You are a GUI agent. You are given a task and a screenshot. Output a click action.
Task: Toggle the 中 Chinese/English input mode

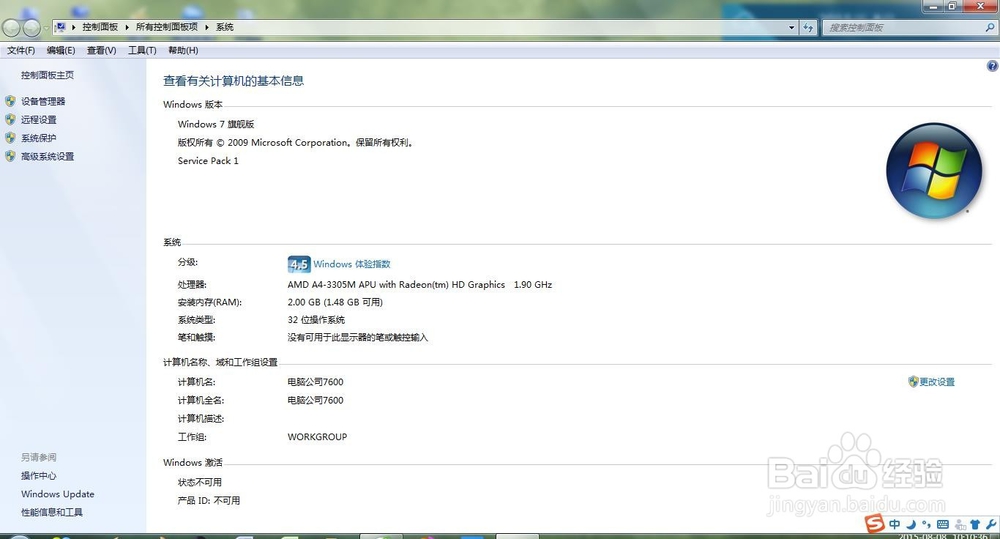coord(895,524)
